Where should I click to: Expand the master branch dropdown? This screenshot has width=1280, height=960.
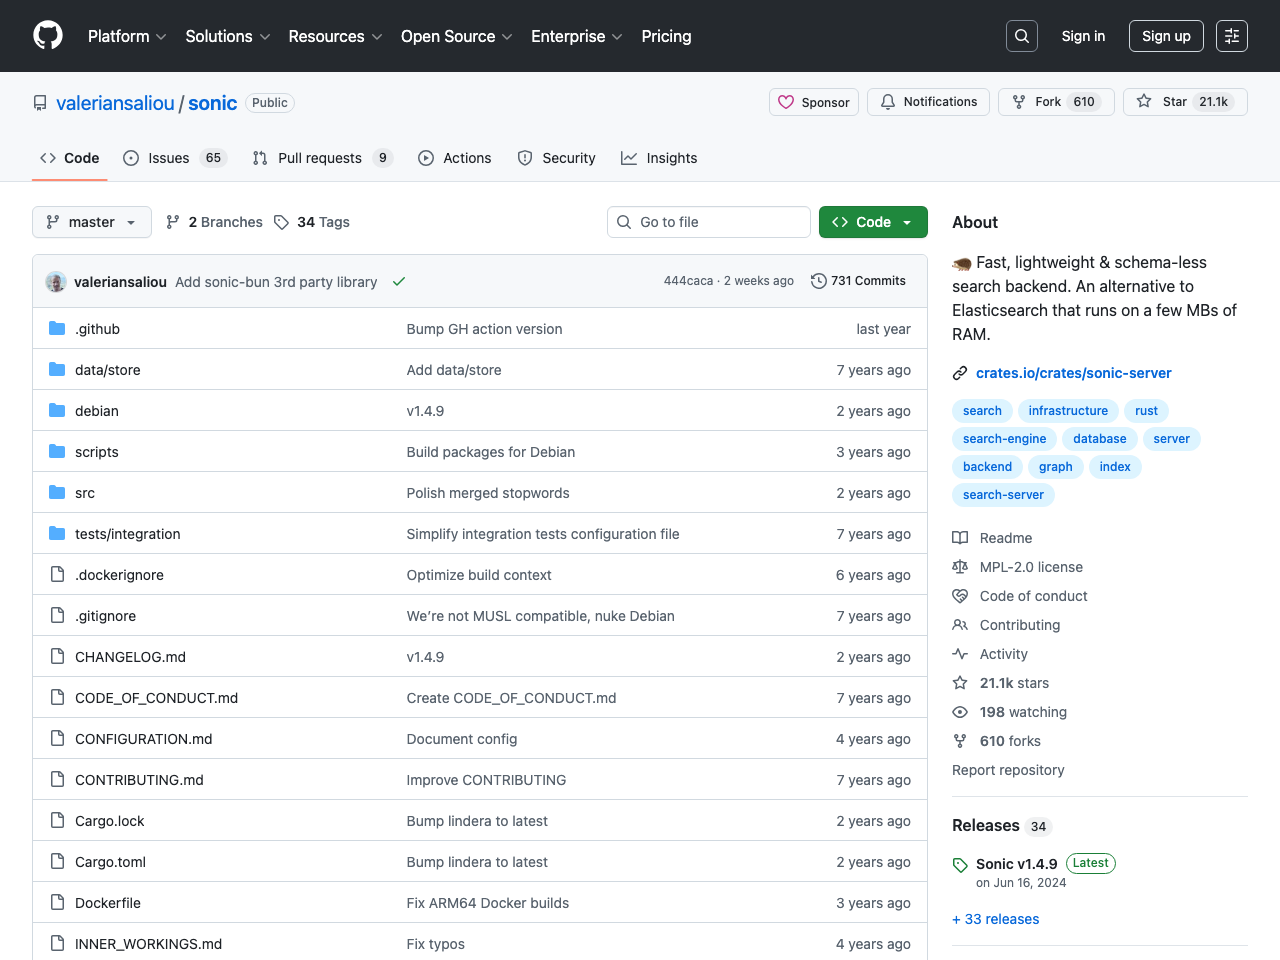coord(92,222)
